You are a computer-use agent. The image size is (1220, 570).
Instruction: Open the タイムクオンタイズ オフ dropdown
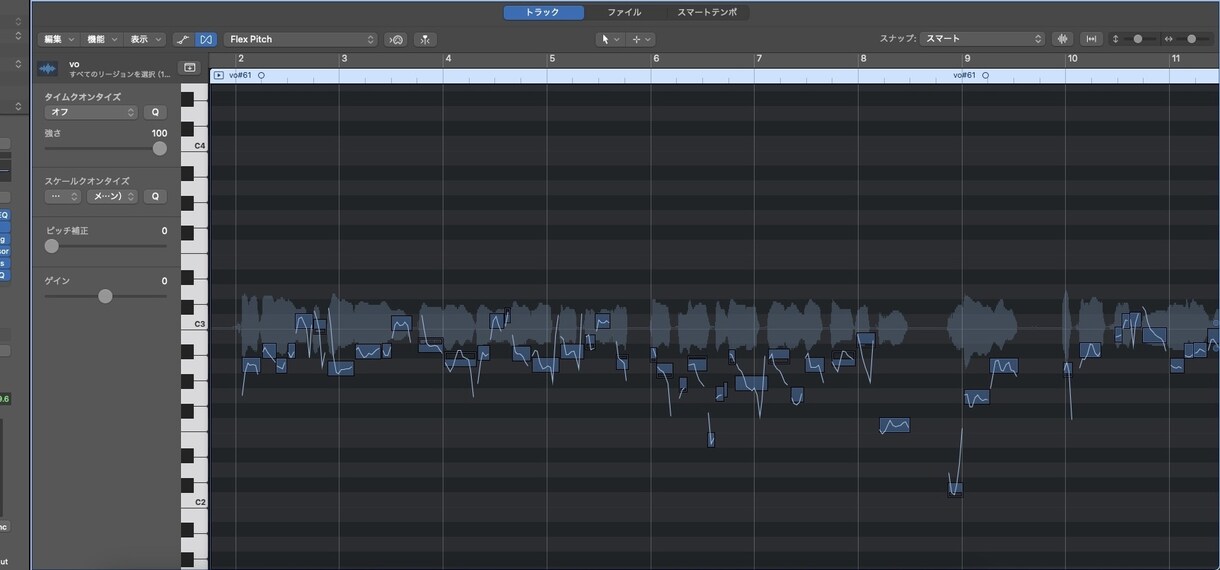pos(91,112)
